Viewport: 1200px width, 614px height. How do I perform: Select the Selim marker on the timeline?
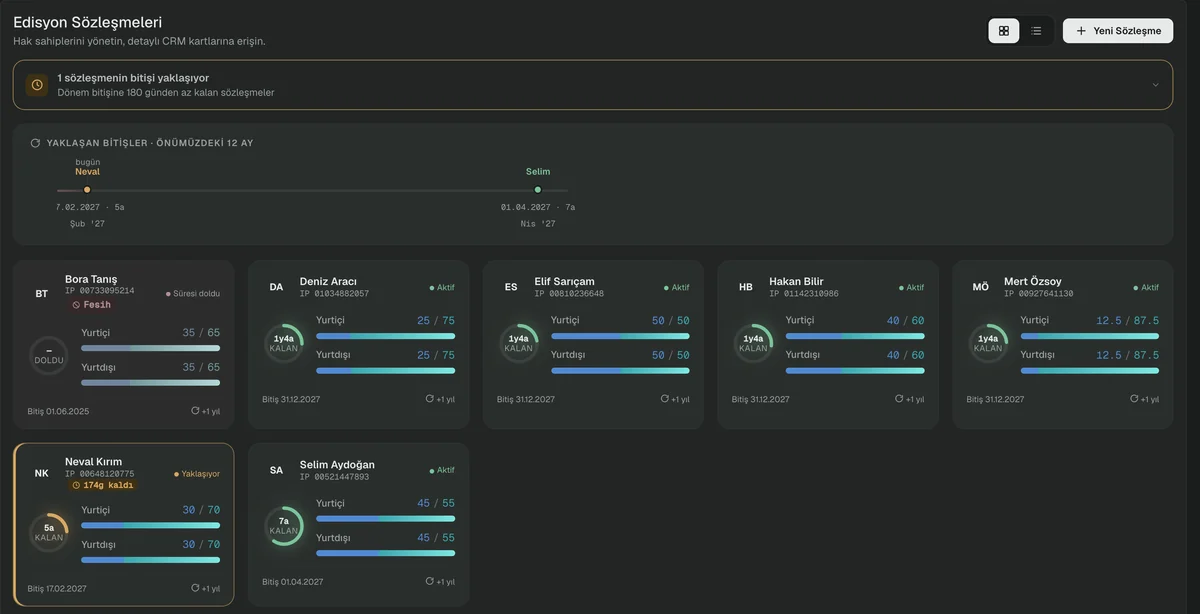pyautogui.click(x=538, y=189)
